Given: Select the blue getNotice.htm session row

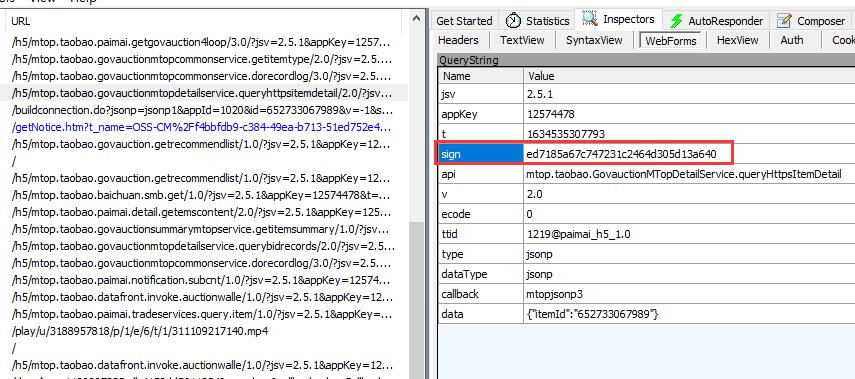Looking at the screenshot, I should click(x=204, y=127).
